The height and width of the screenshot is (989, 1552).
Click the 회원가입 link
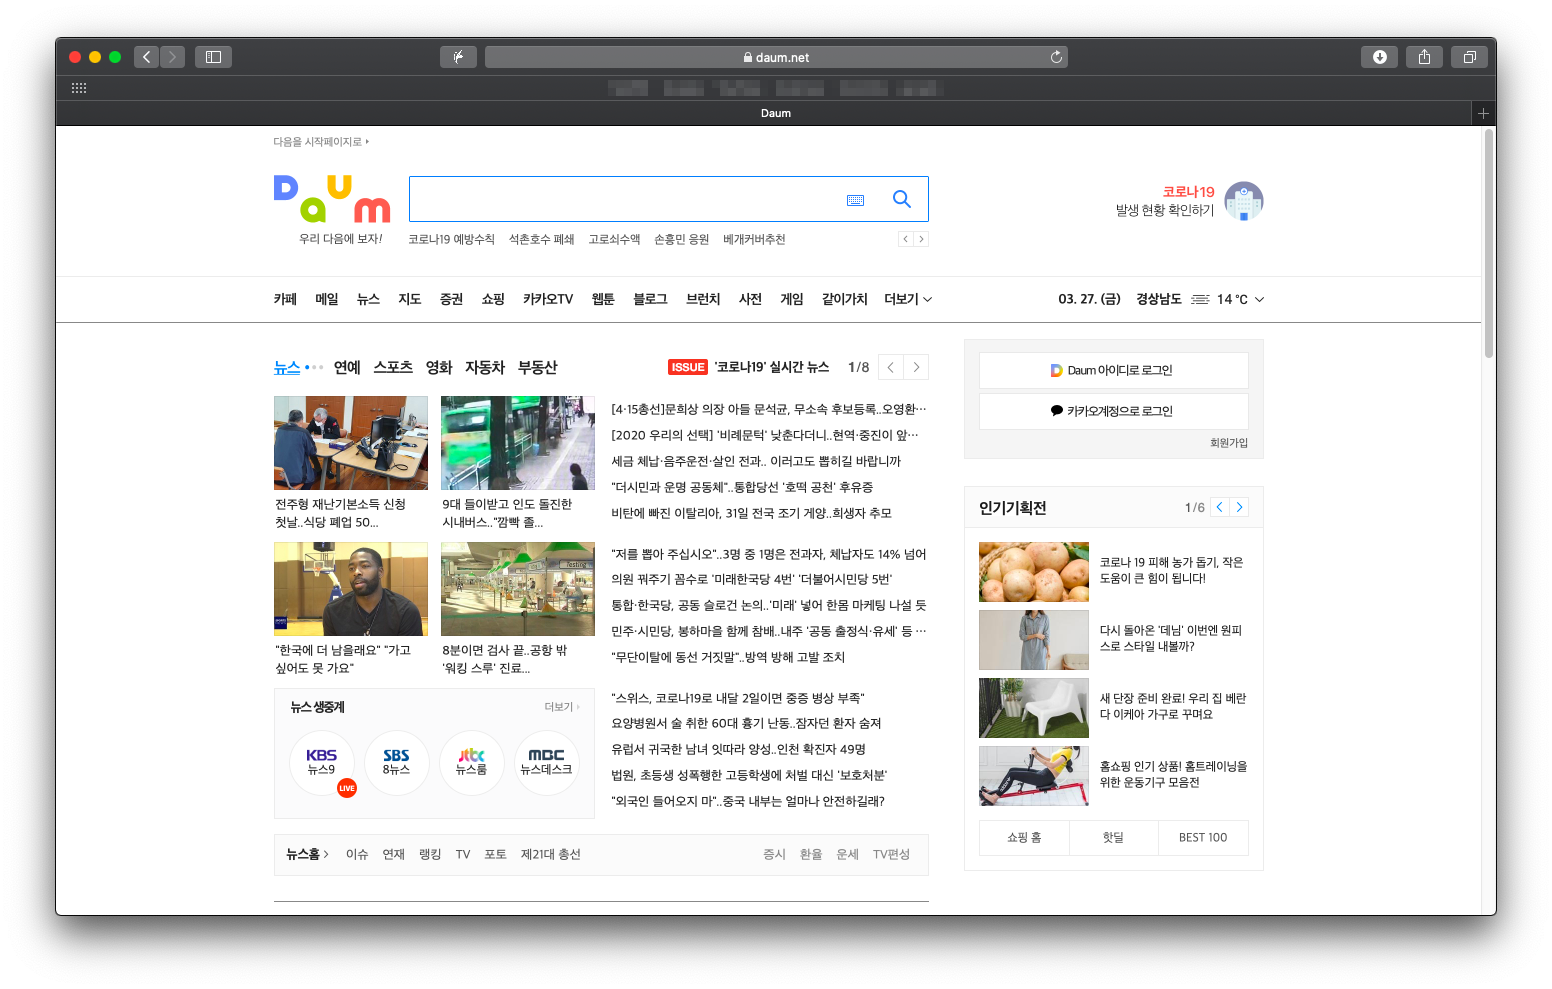click(1229, 443)
